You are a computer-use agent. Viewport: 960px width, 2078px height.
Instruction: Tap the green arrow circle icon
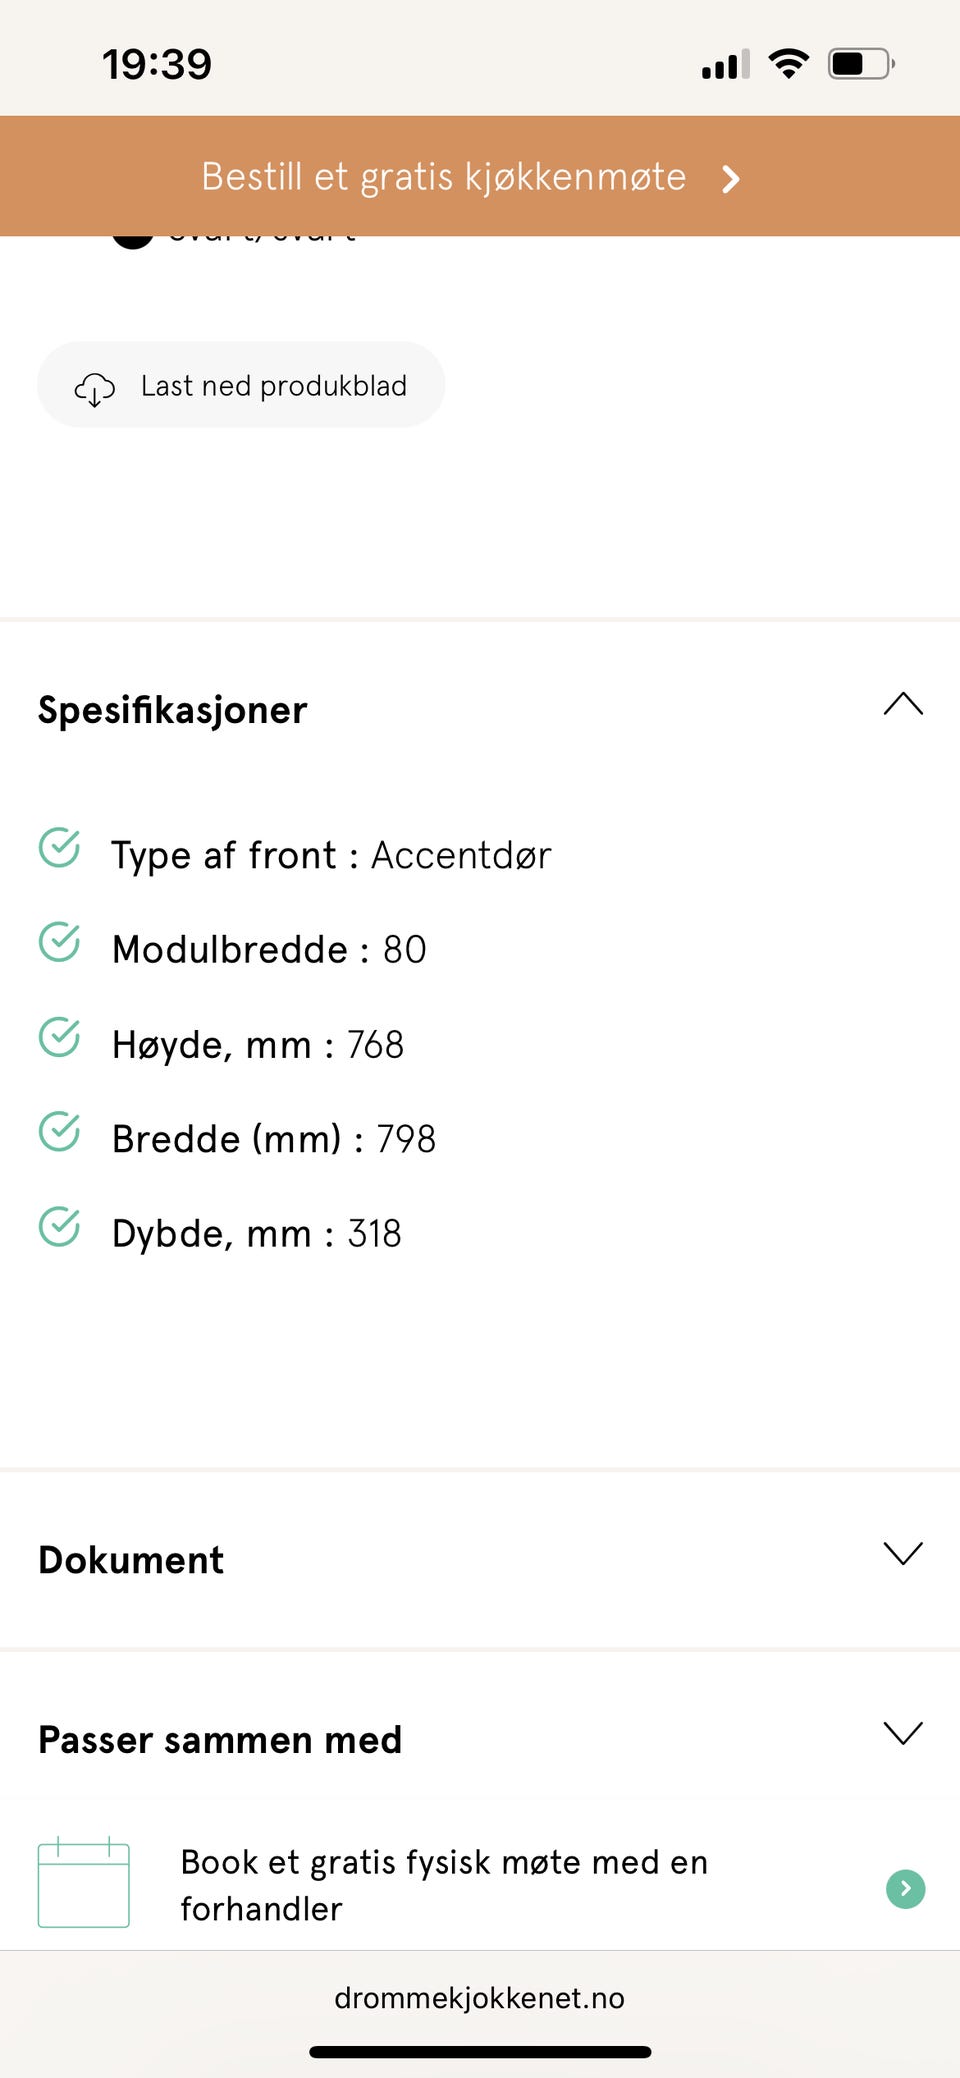pyautogui.click(x=905, y=1888)
